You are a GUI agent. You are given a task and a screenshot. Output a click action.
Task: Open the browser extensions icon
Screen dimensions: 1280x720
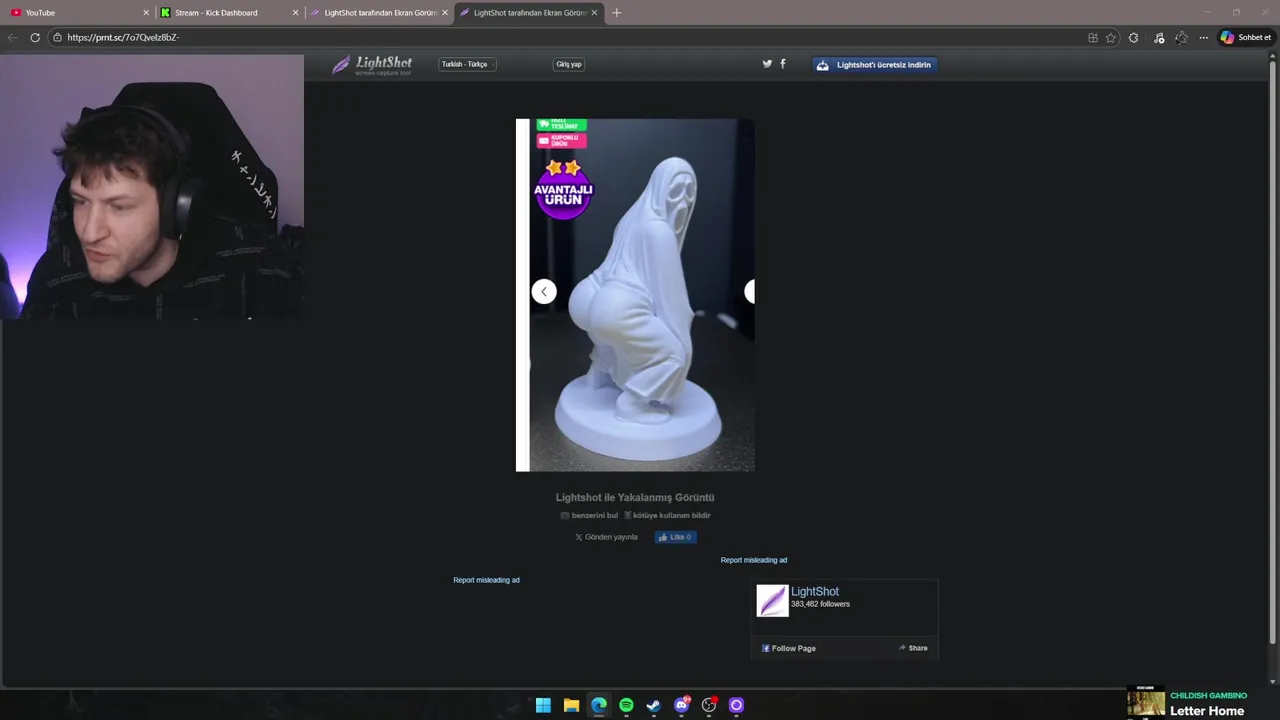coord(1133,37)
